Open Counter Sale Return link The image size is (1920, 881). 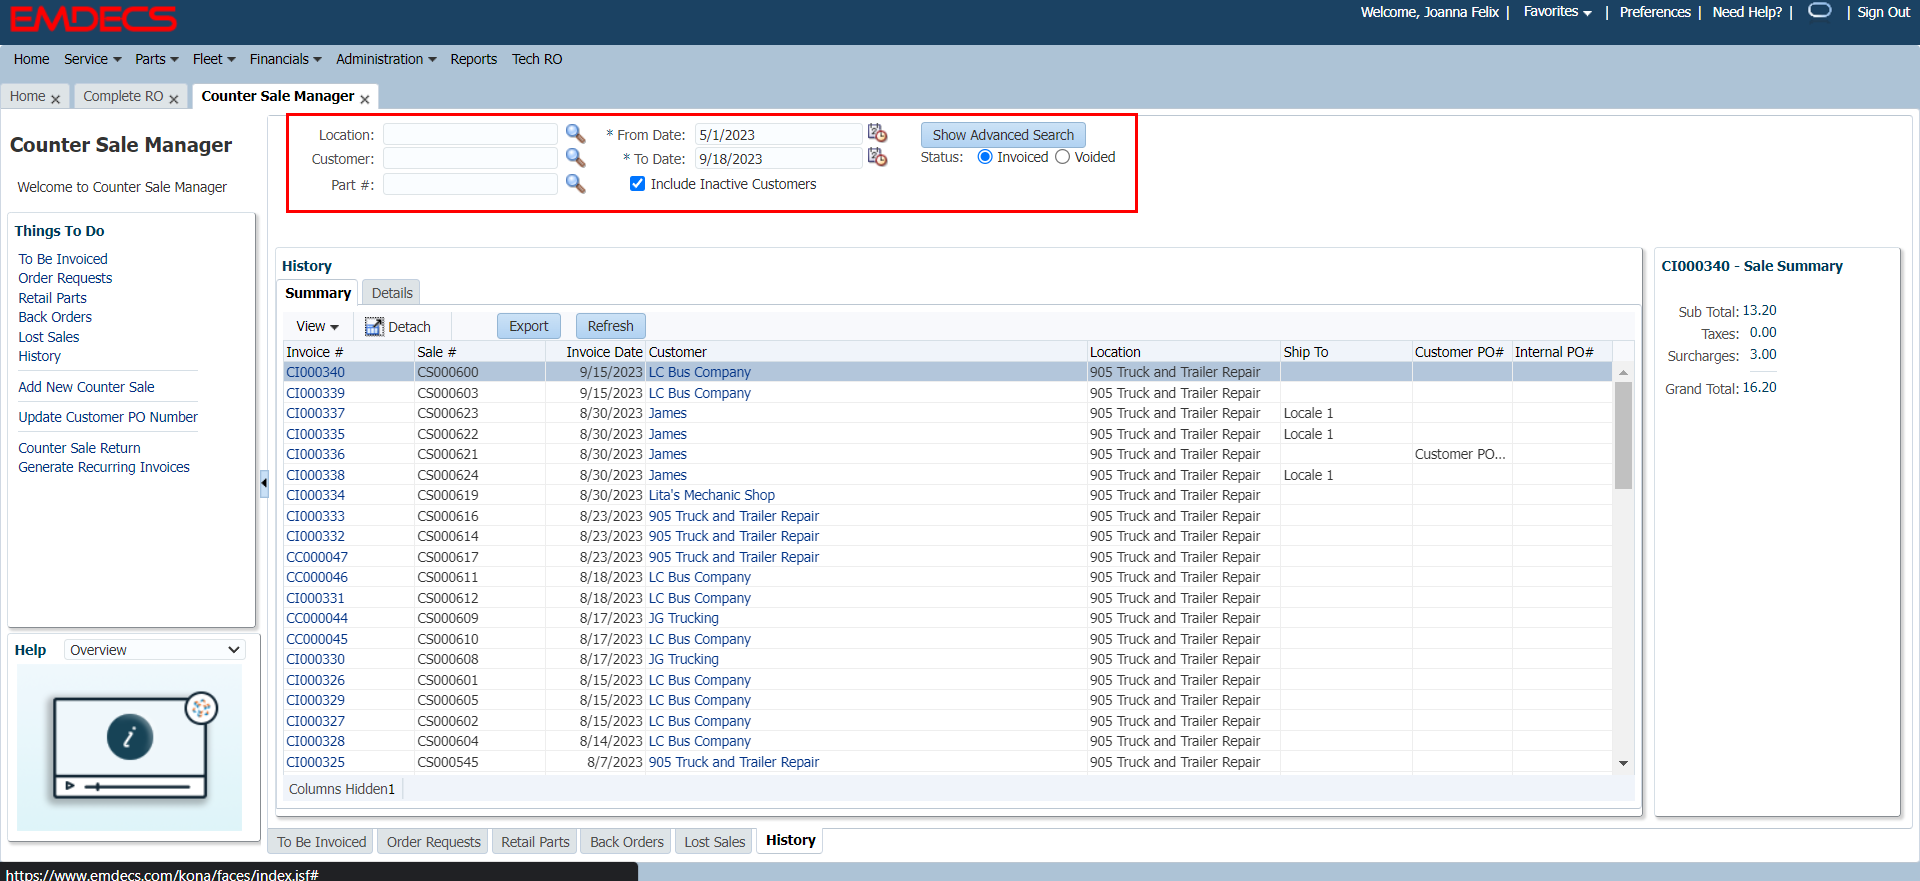[x=79, y=448]
